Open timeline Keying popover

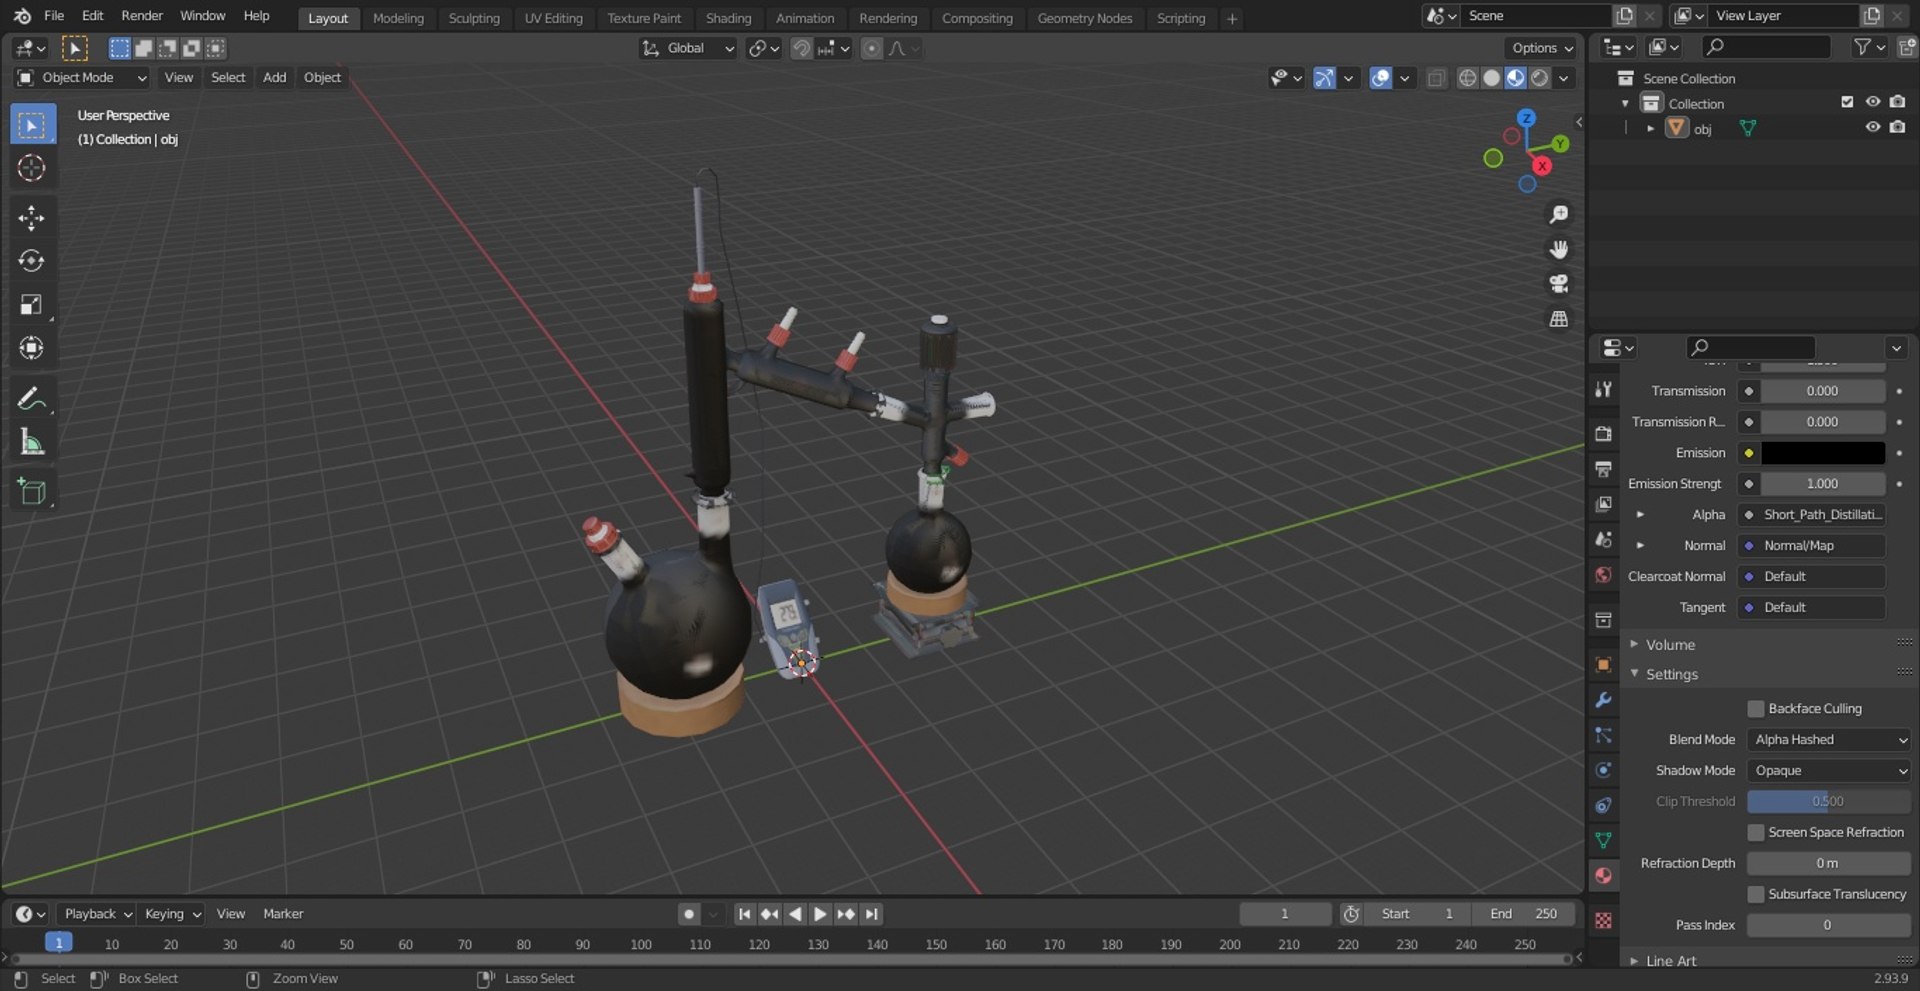(172, 914)
